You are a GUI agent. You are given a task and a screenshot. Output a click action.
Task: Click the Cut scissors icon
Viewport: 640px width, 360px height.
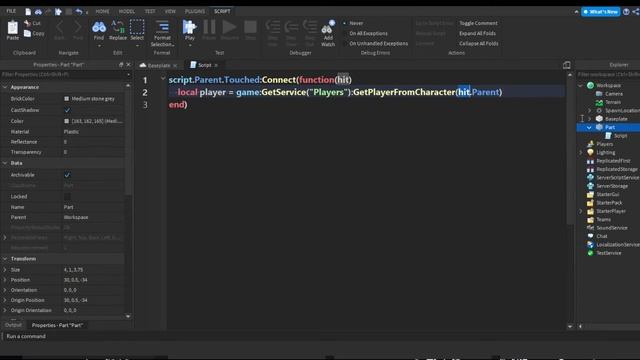tap(28, 23)
